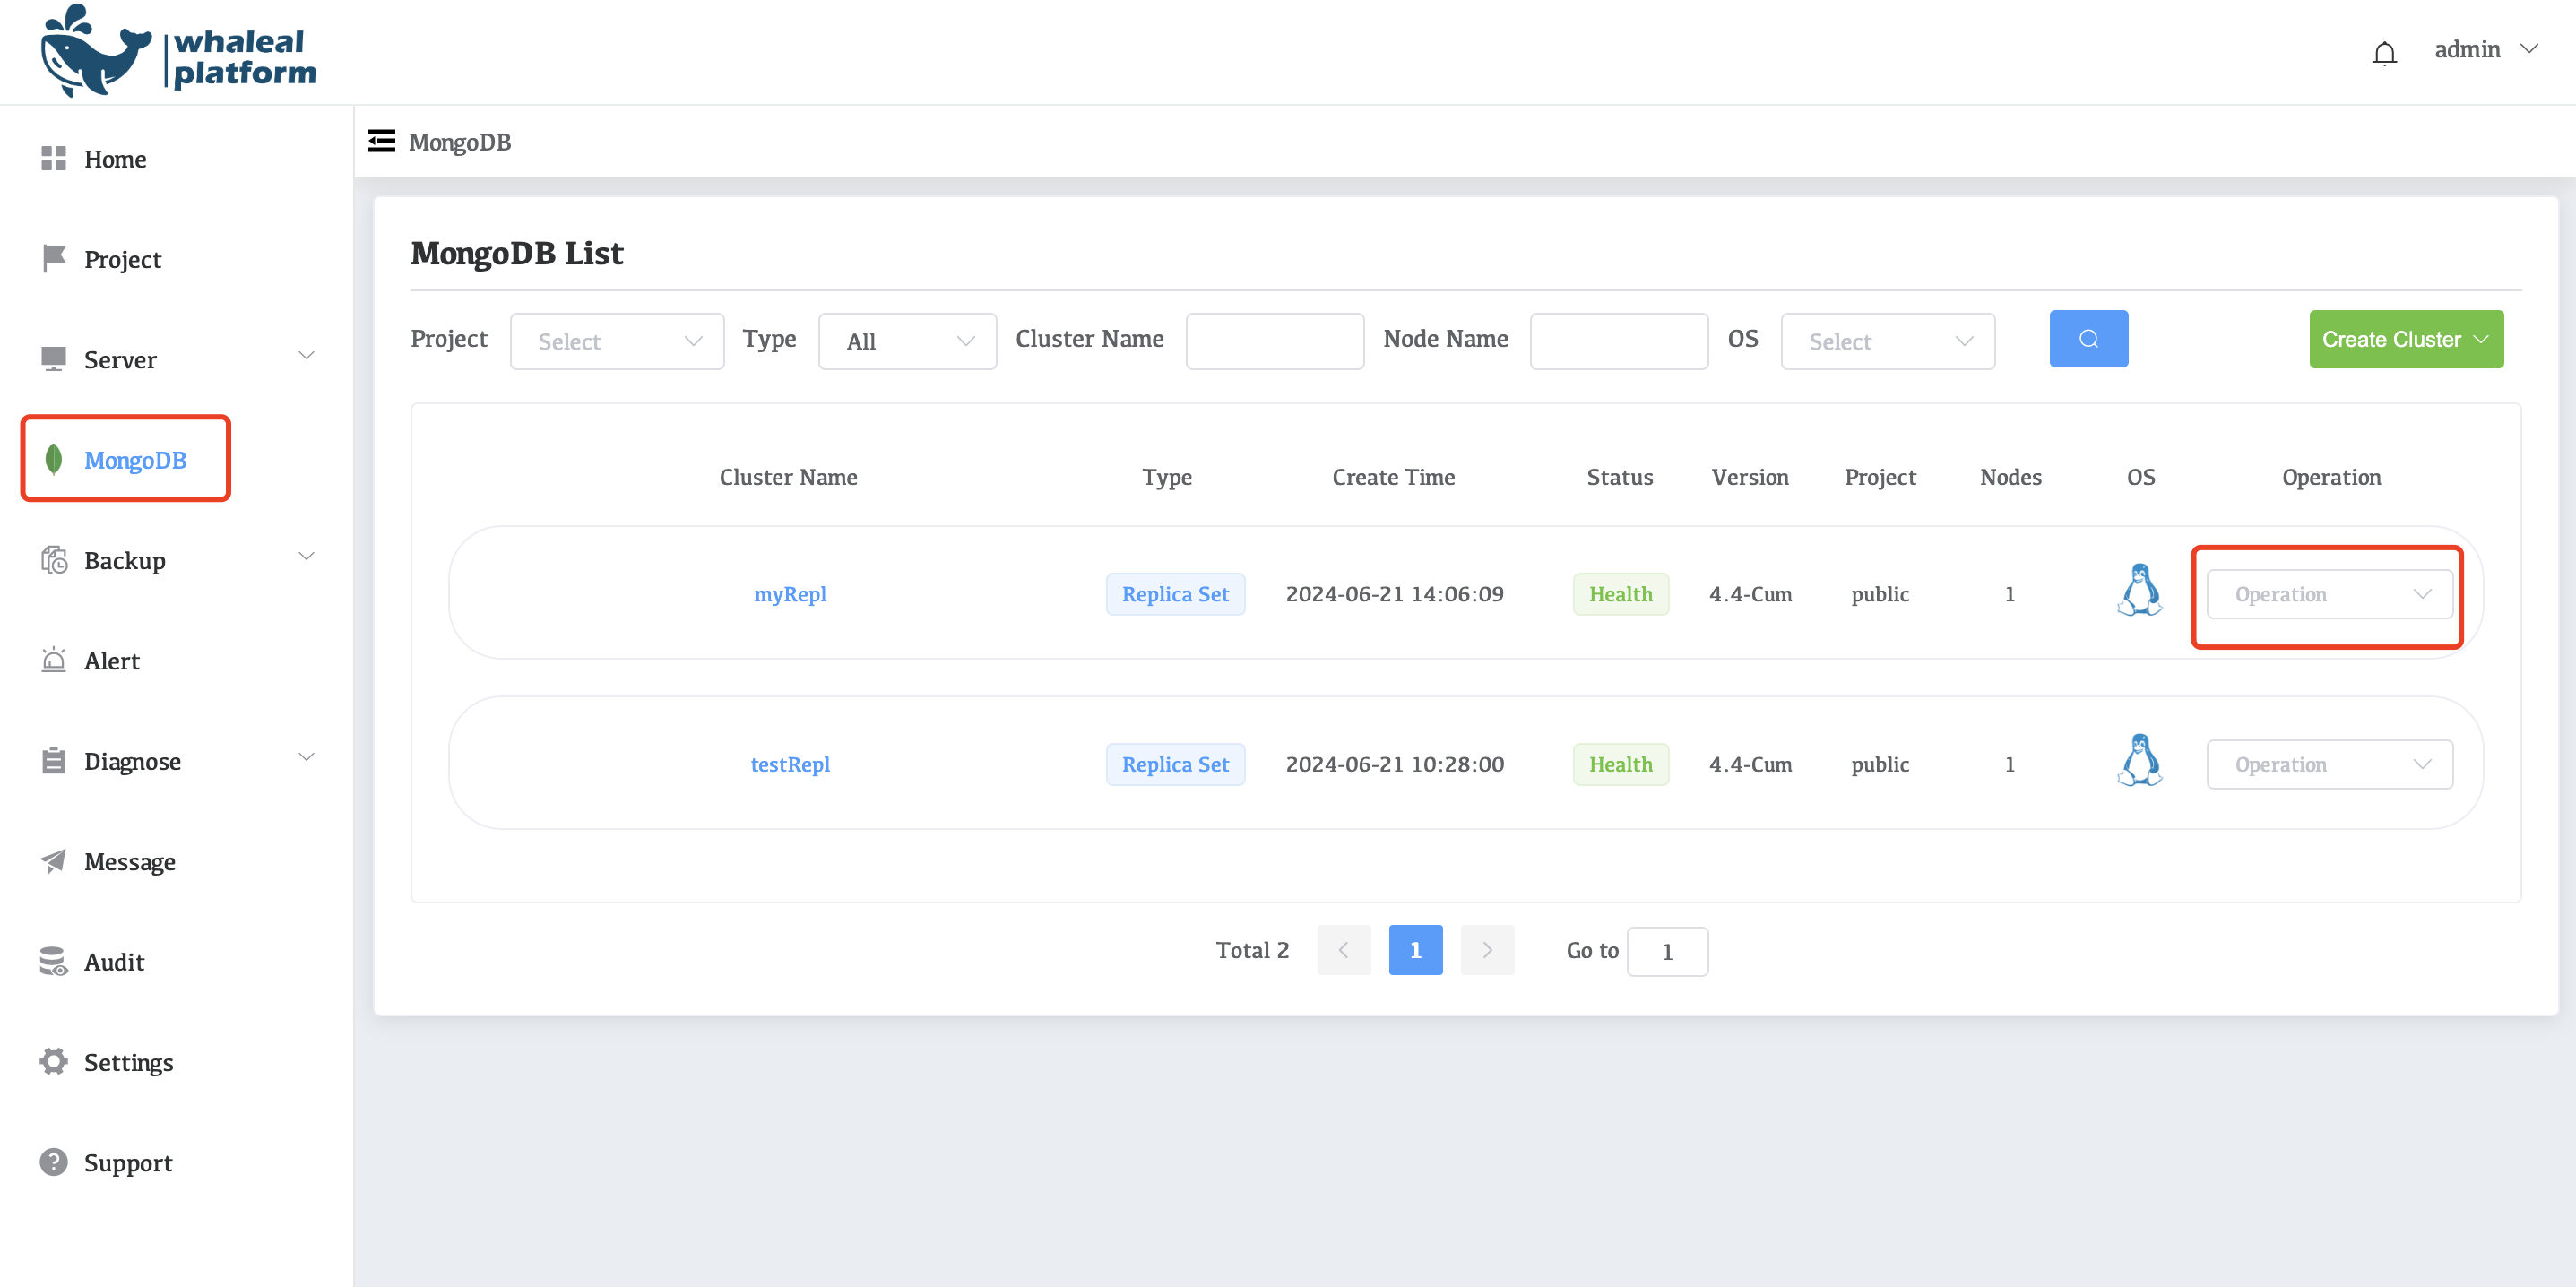
Task: Open the Project Select dropdown
Action: pos(616,341)
